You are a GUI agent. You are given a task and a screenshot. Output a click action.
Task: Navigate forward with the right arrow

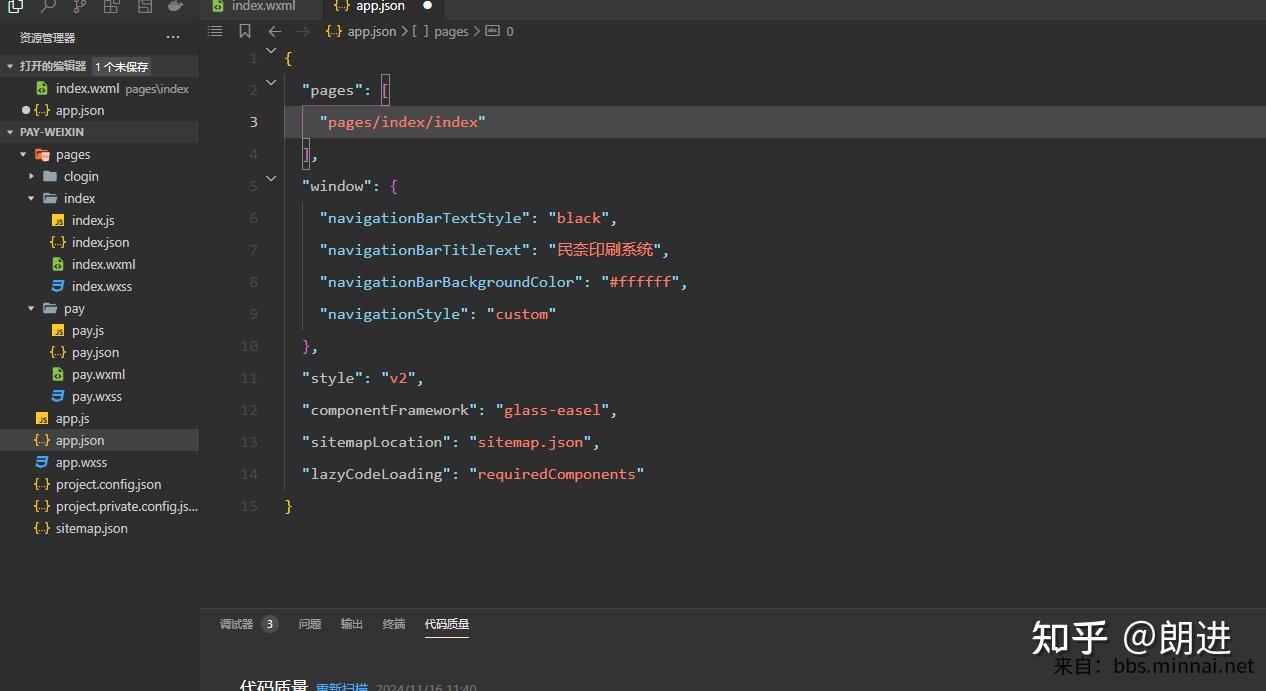[304, 31]
